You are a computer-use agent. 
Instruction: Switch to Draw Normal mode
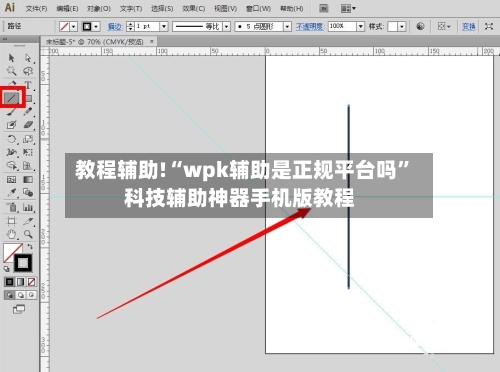pyautogui.click(x=9, y=295)
